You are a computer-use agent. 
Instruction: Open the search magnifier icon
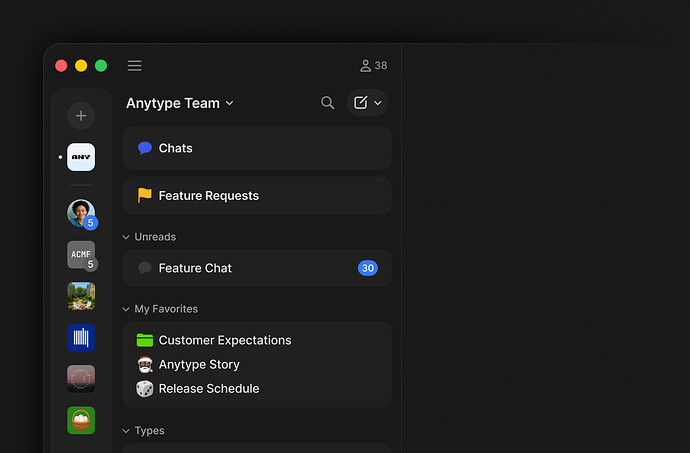tap(327, 103)
